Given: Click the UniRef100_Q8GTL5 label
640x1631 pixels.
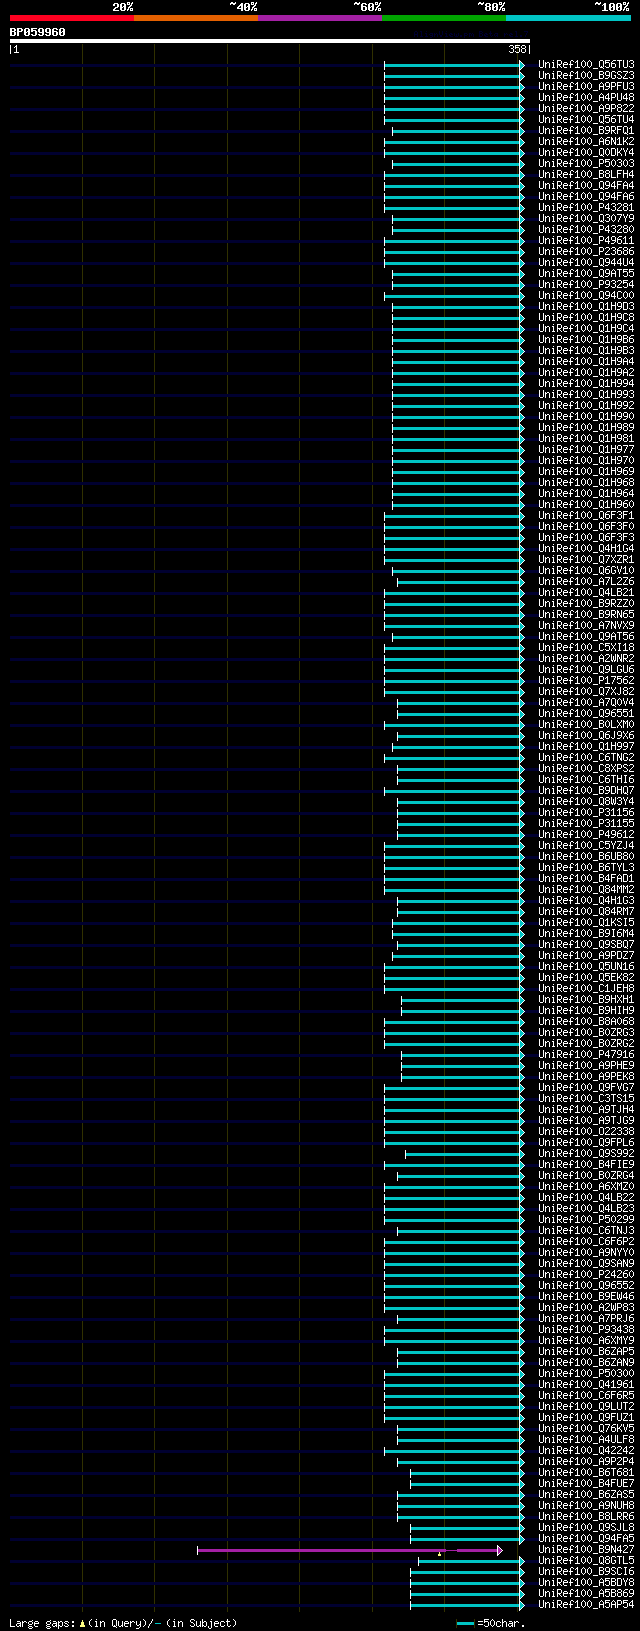Looking at the screenshot, I should click(586, 1560).
